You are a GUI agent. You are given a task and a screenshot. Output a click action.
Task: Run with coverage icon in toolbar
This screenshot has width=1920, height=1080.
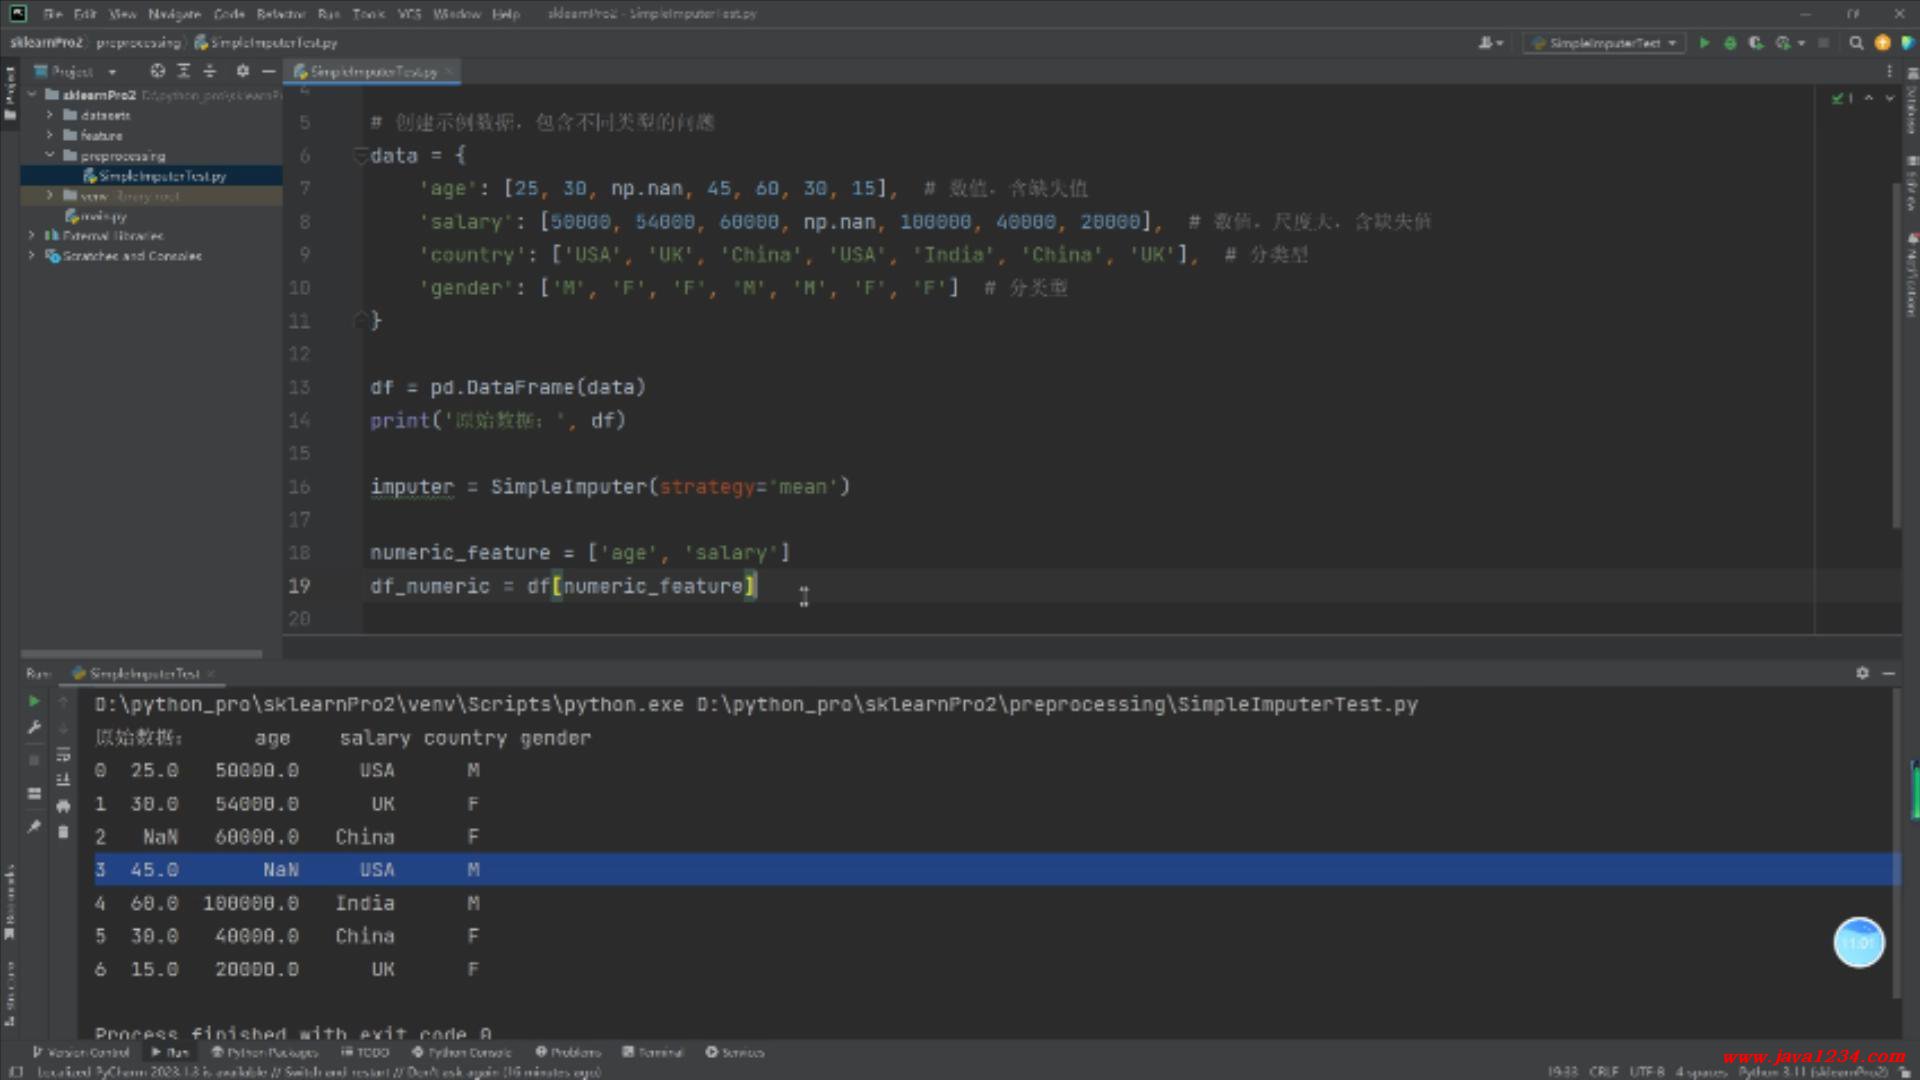tap(1756, 43)
